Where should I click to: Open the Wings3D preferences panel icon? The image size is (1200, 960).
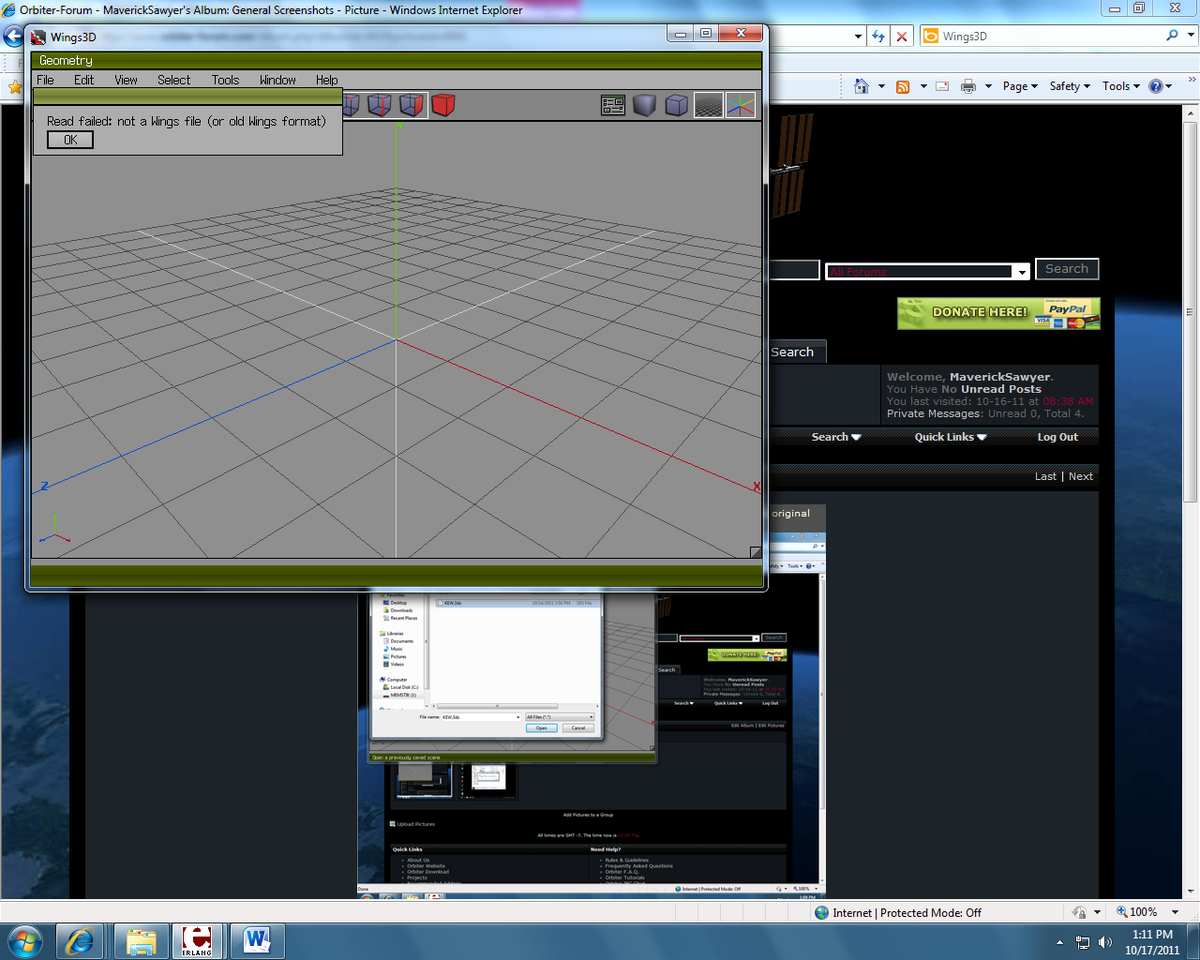point(613,105)
